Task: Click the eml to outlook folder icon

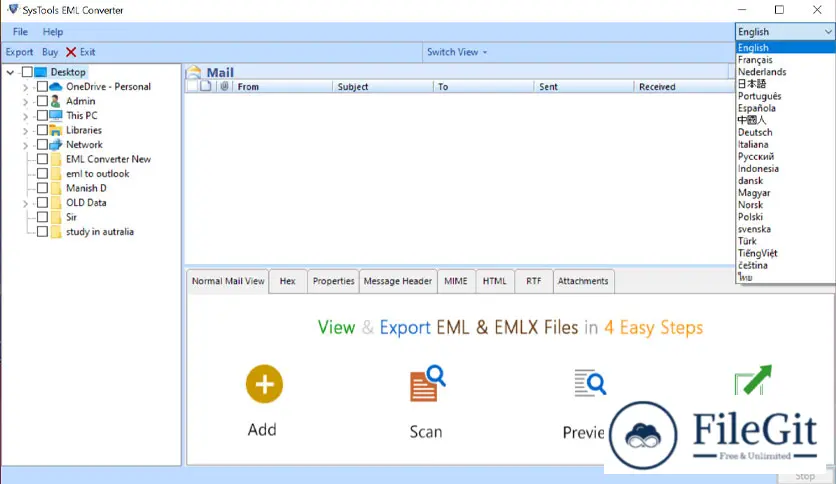Action: 56,173
